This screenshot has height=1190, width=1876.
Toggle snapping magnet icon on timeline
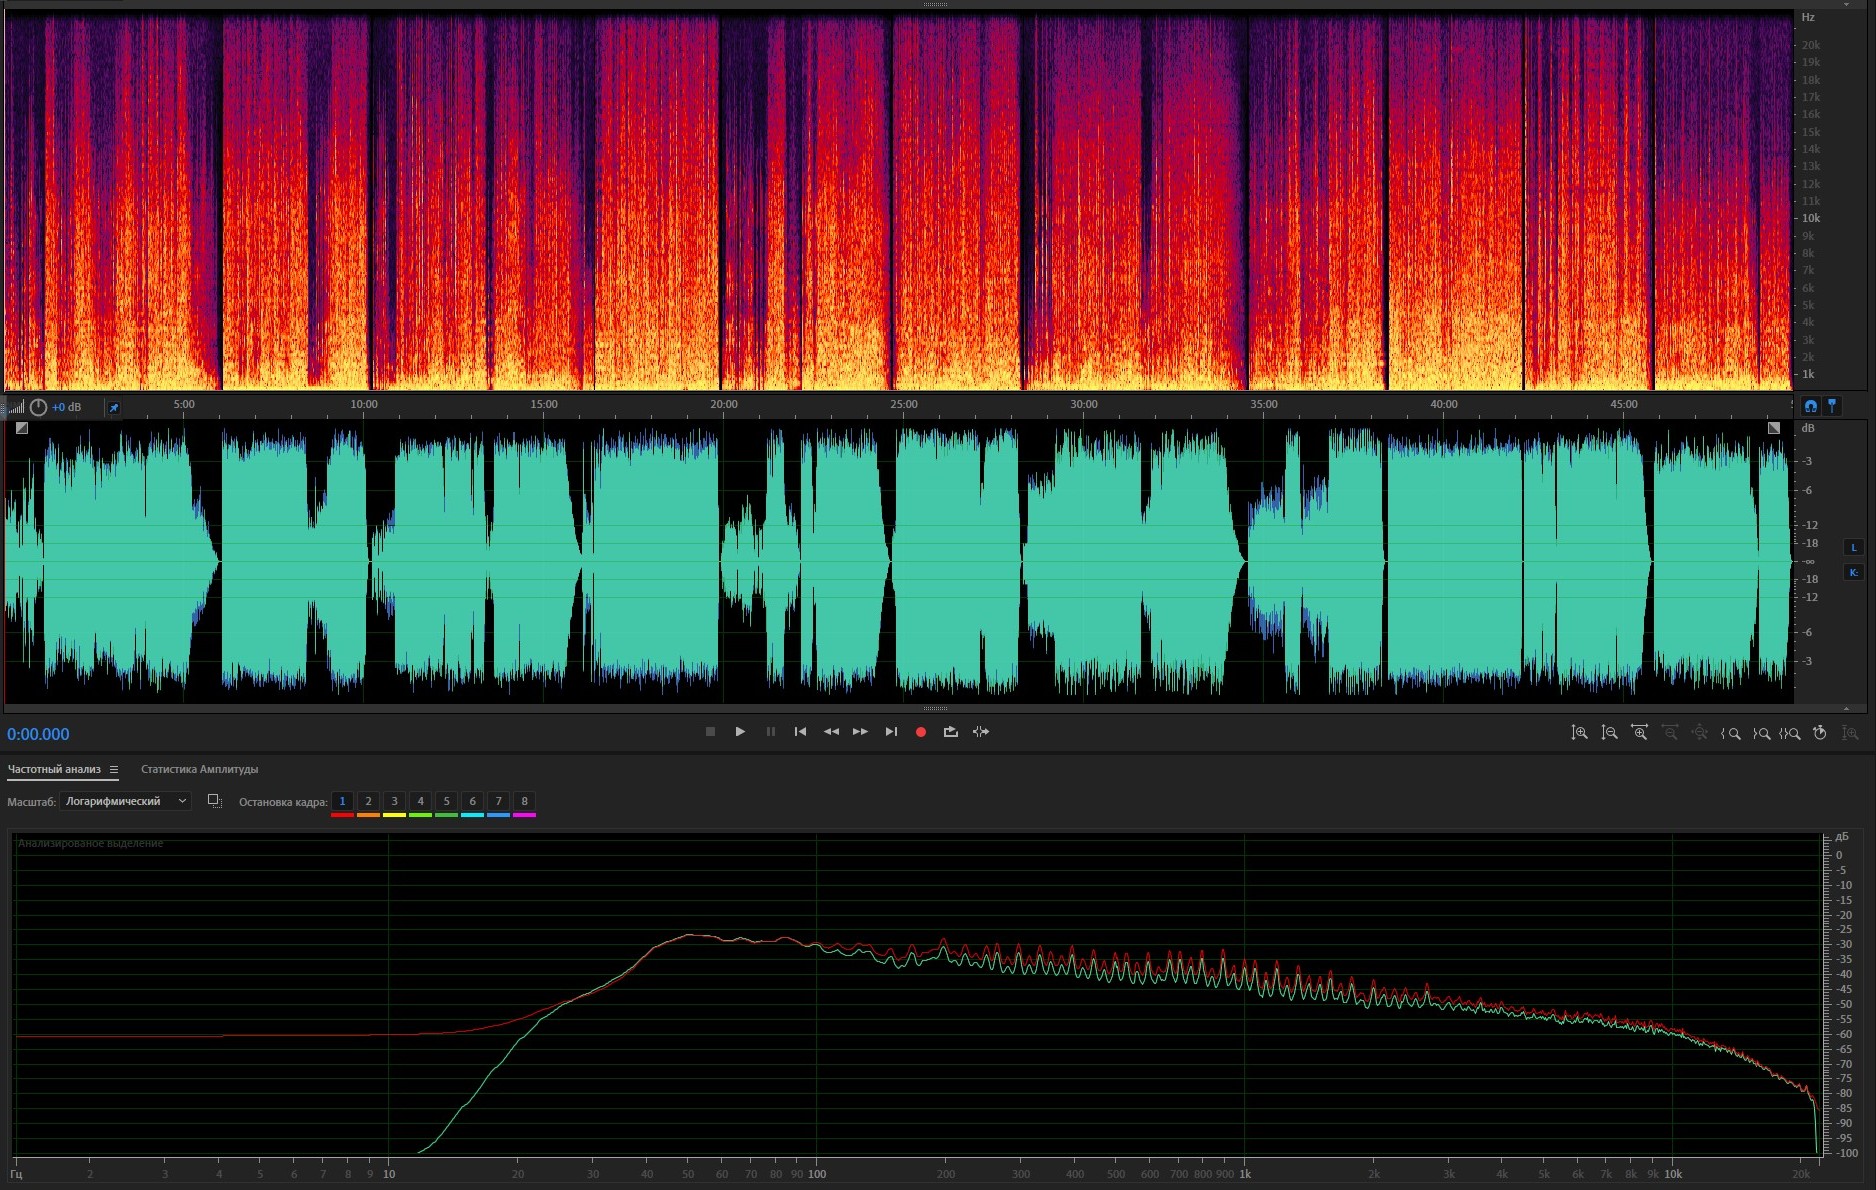(x=1810, y=406)
